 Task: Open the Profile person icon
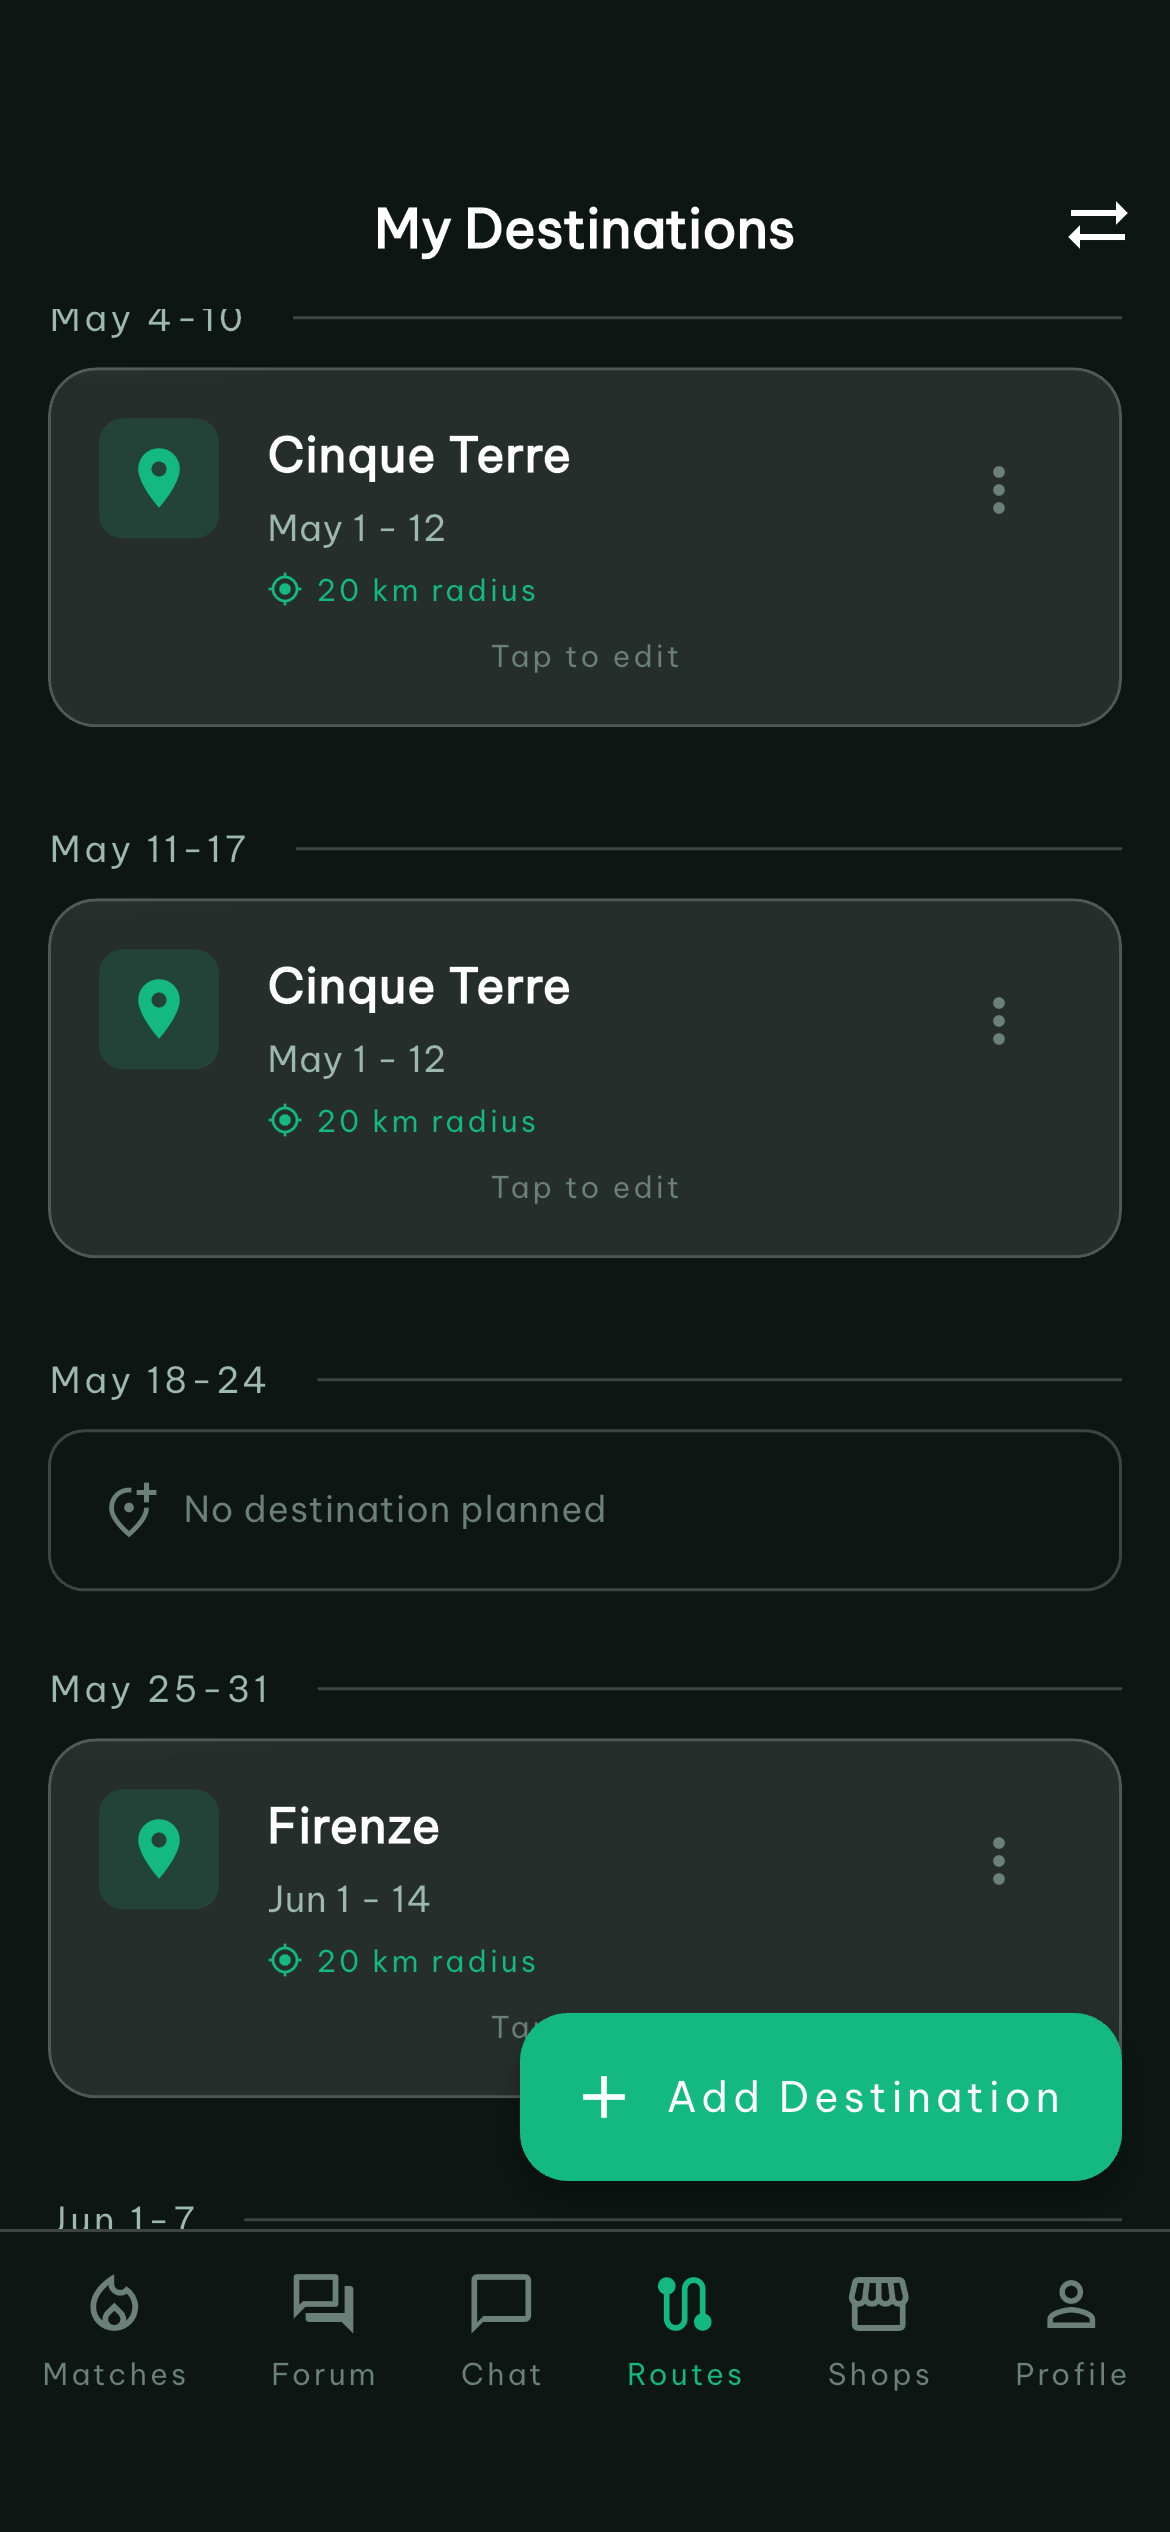(x=1071, y=2303)
